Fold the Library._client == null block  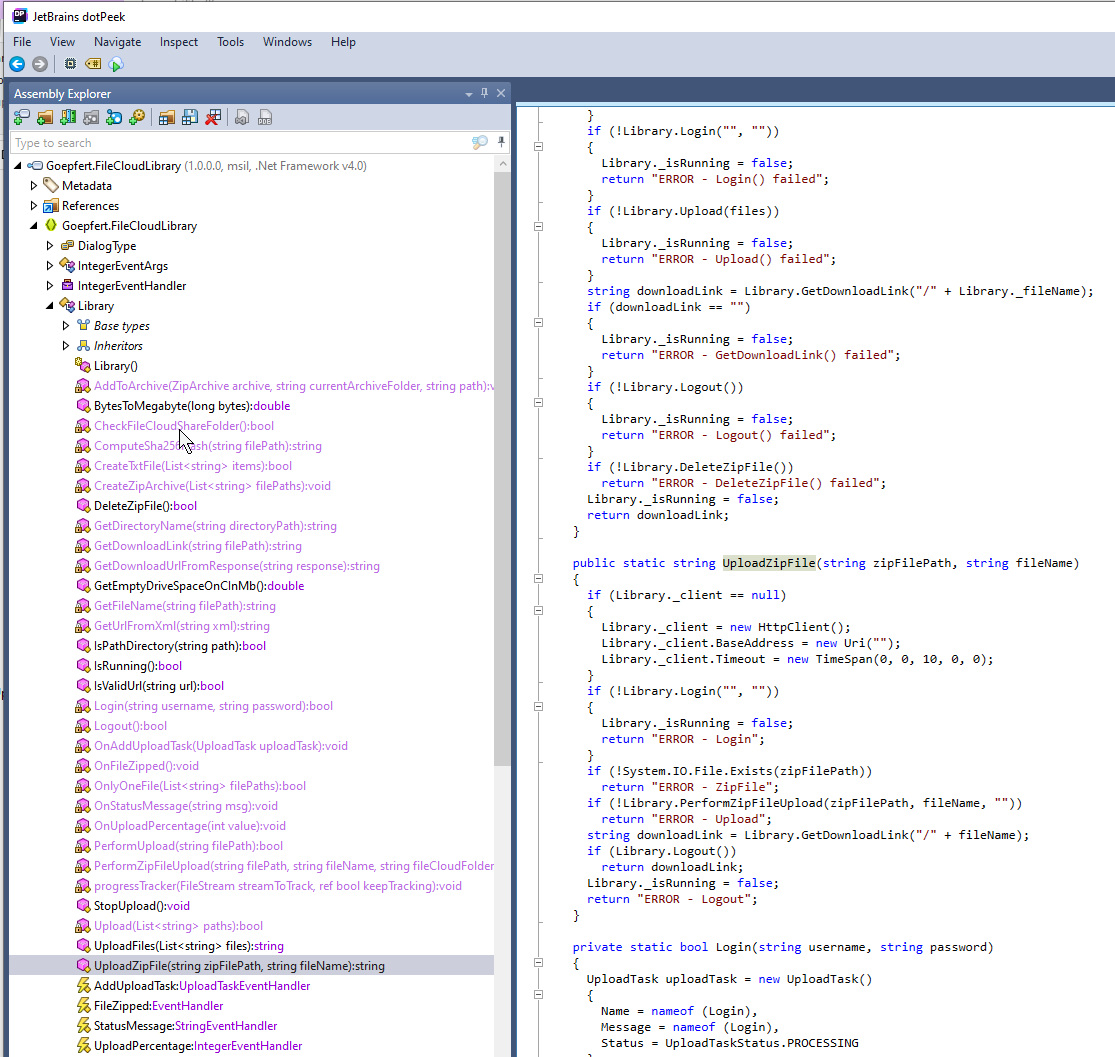[538, 611]
